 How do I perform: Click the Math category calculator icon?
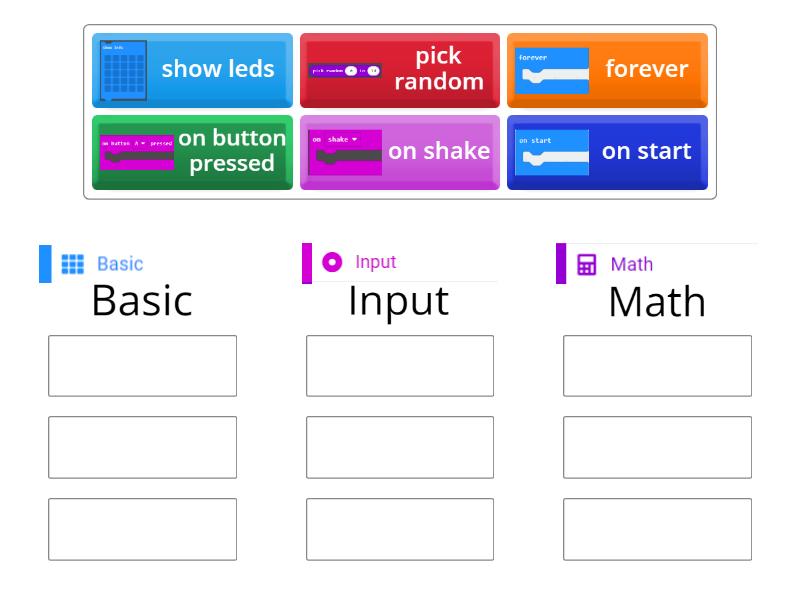pyautogui.click(x=589, y=265)
